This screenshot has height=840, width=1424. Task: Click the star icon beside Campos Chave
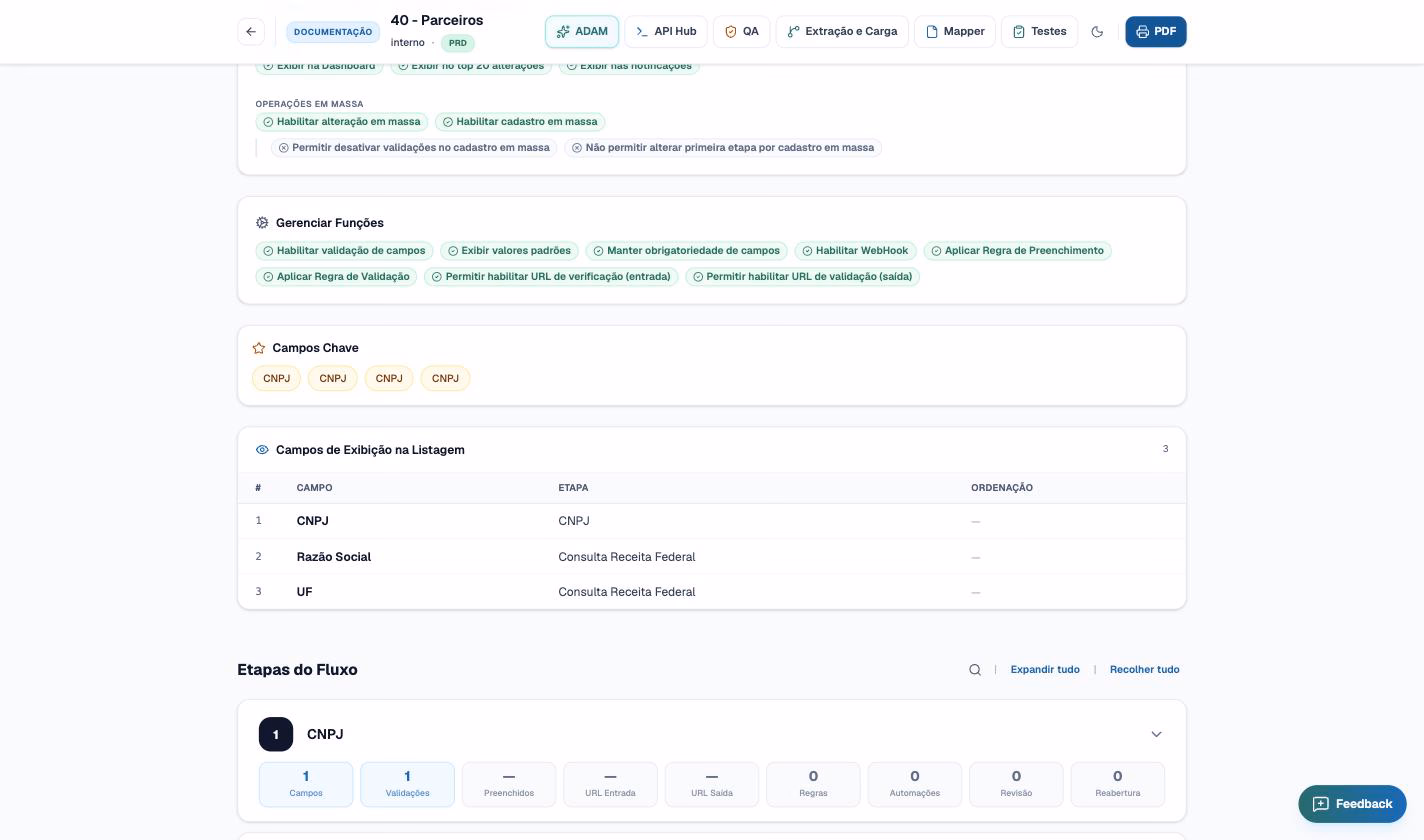click(x=259, y=348)
